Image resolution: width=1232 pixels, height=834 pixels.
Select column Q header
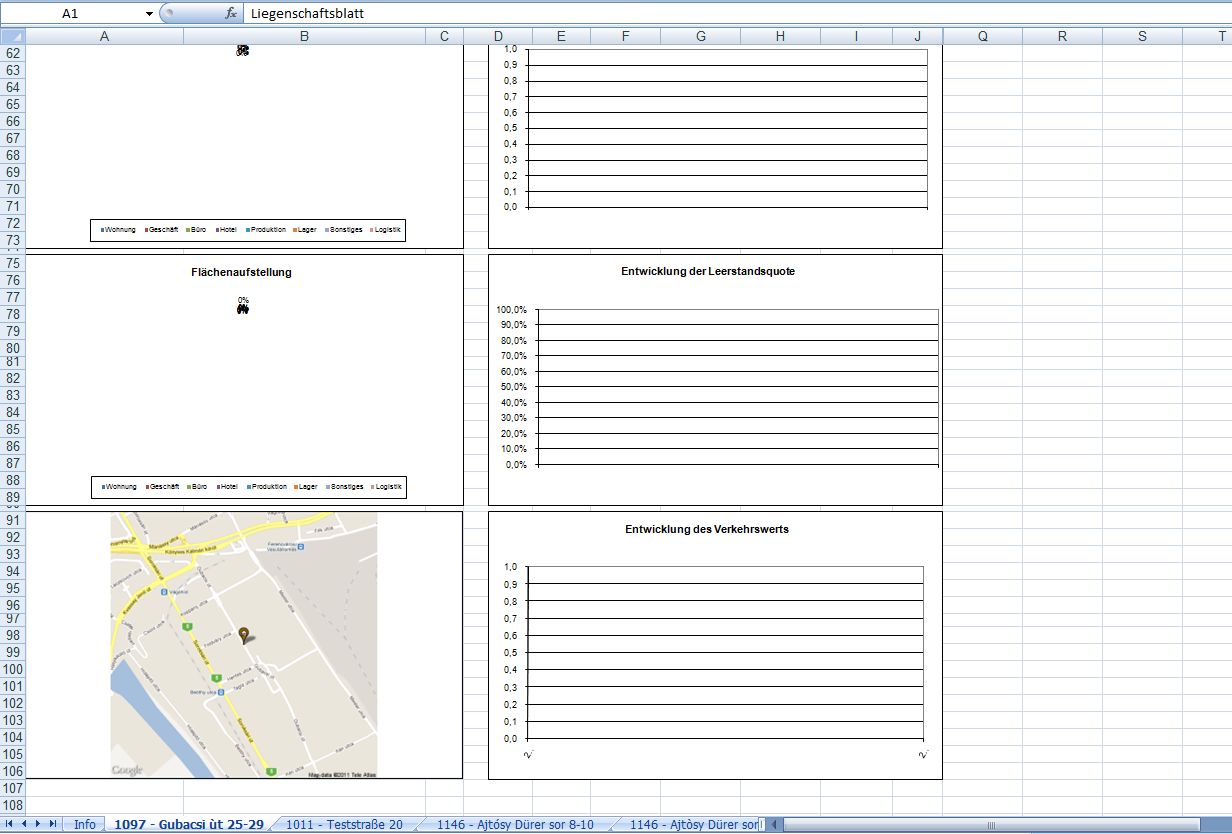(x=983, y=36)
